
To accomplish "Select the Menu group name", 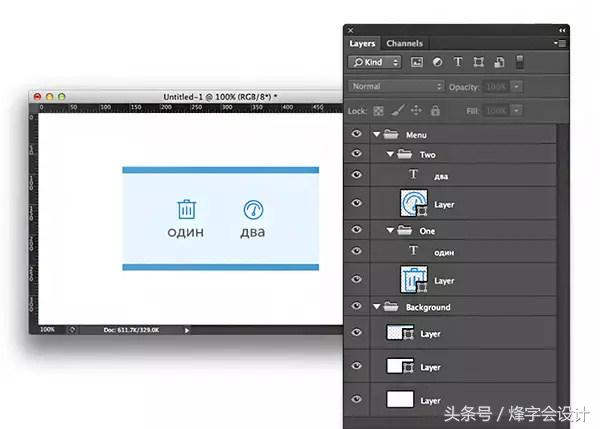I will point(416,135).
